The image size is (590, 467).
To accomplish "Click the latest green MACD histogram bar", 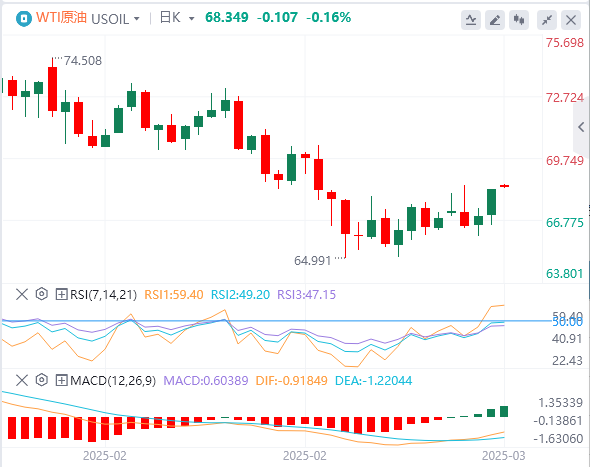I will click(x=504, y=411).
